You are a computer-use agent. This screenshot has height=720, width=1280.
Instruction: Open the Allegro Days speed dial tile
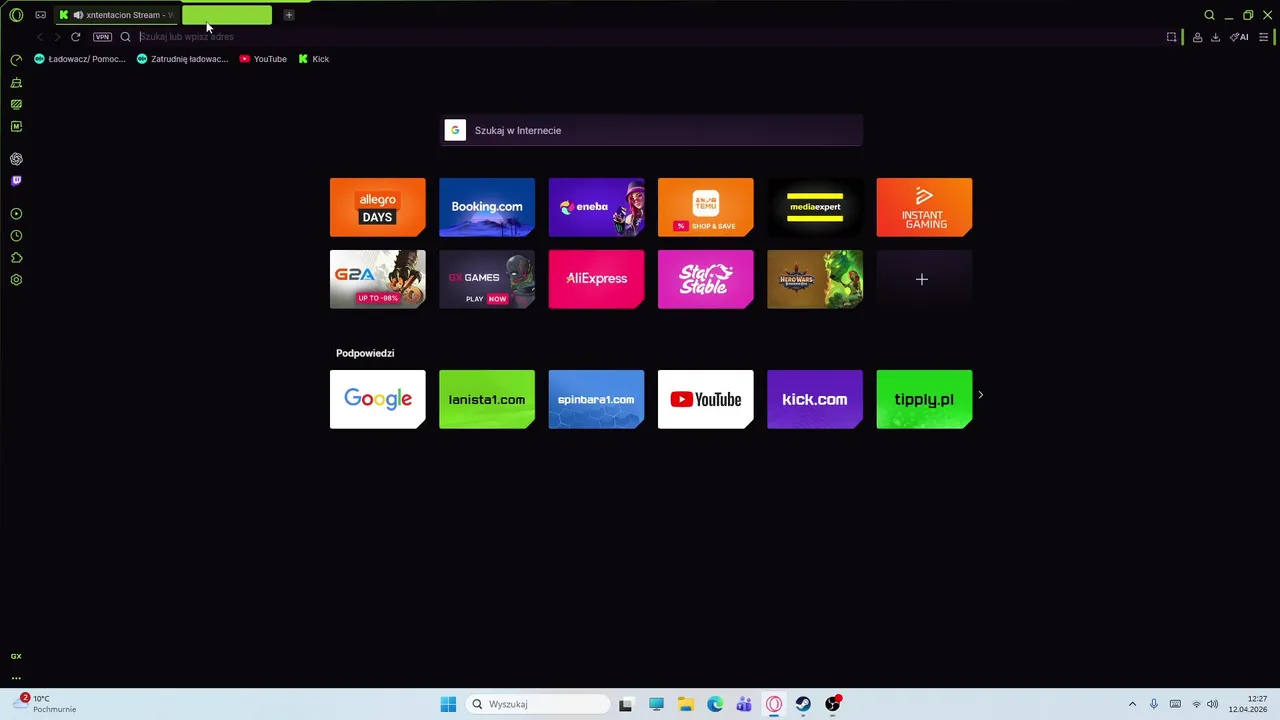pyautogui.click(x=377, y=207)
